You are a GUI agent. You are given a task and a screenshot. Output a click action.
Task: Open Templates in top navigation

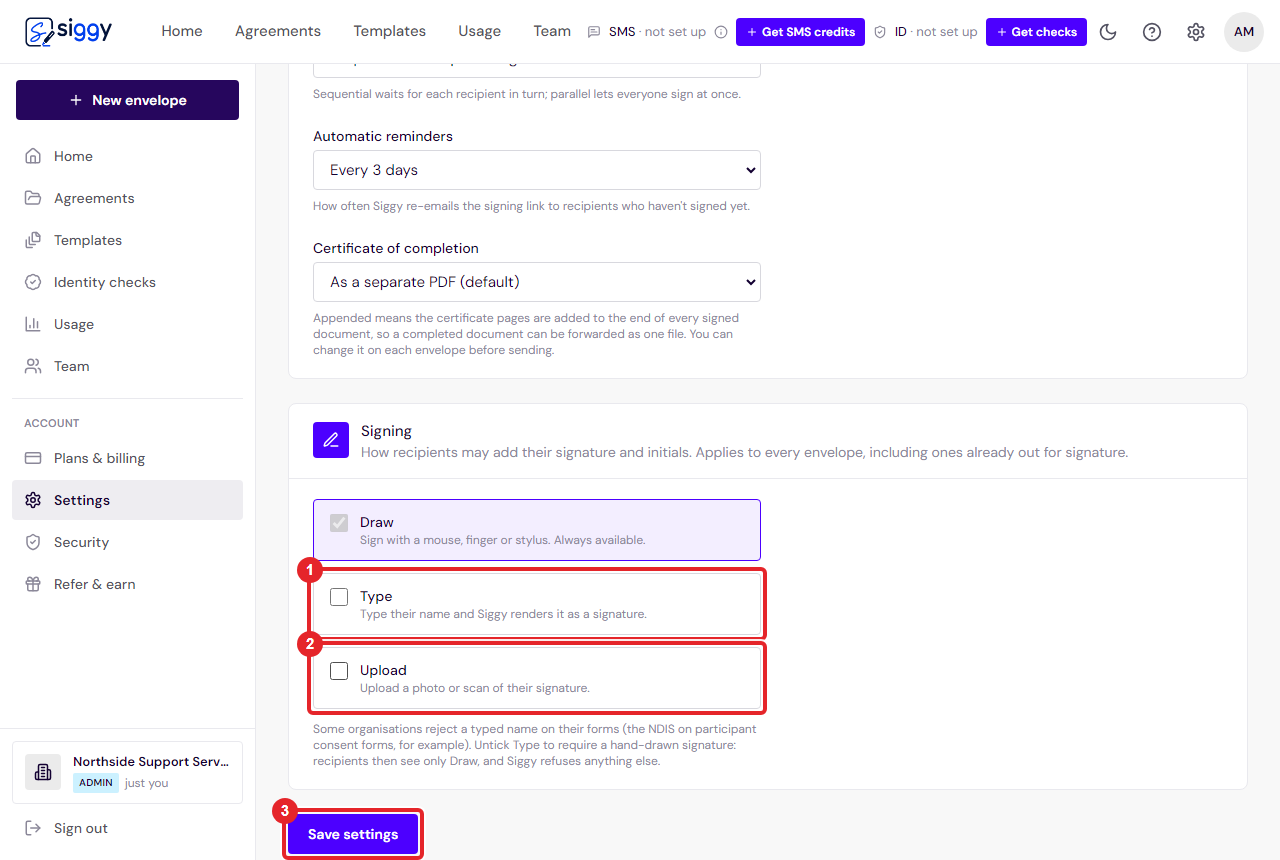pyautogui.click(x=390, y=31)
